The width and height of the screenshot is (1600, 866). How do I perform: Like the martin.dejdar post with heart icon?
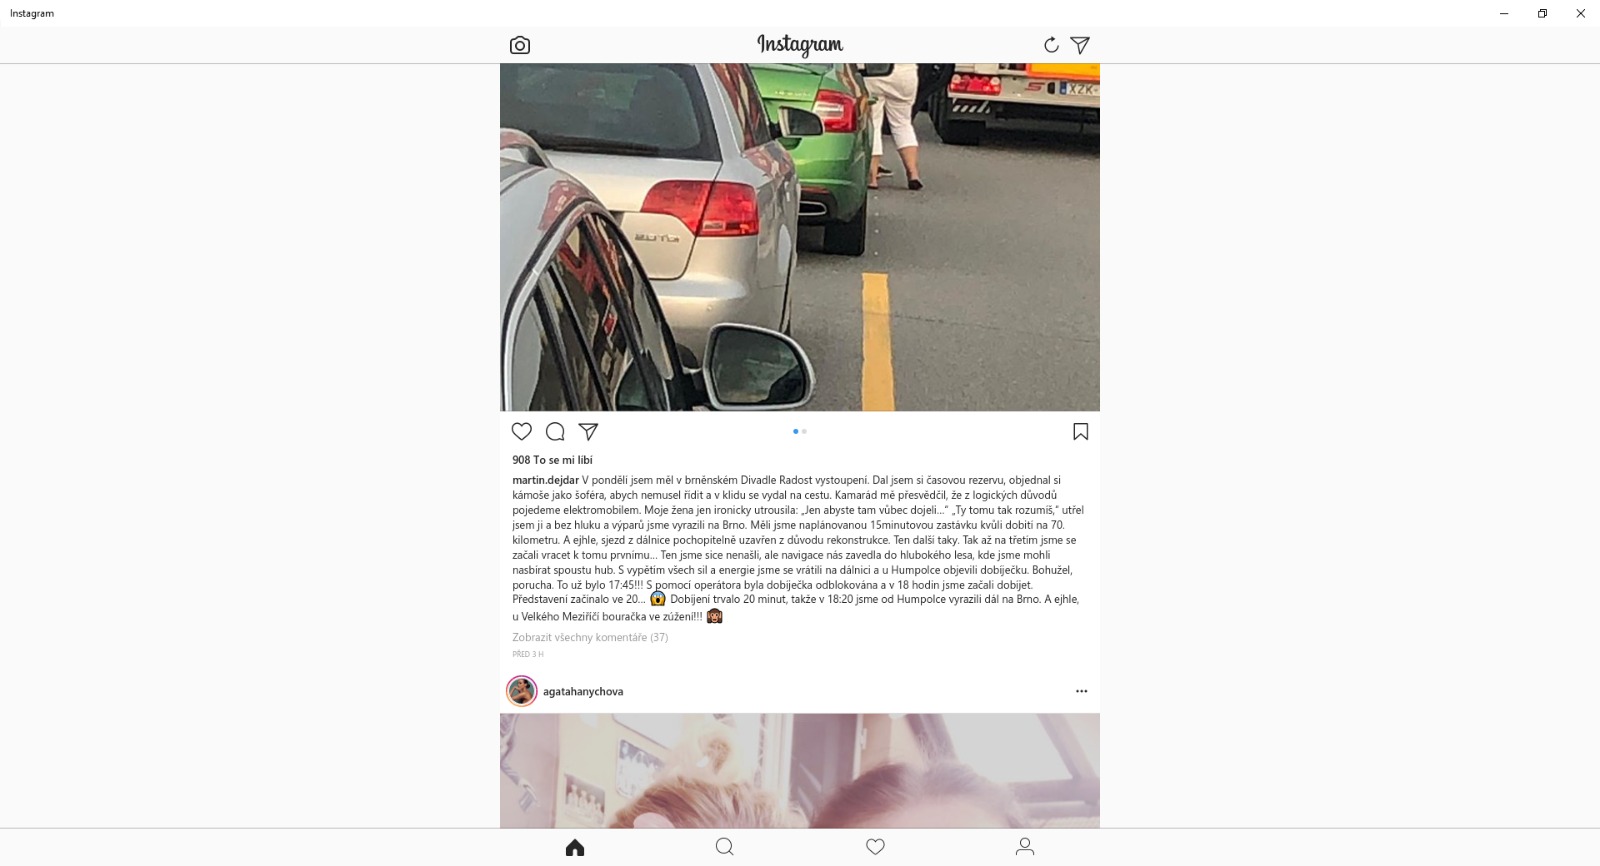[x=522, y=431]
